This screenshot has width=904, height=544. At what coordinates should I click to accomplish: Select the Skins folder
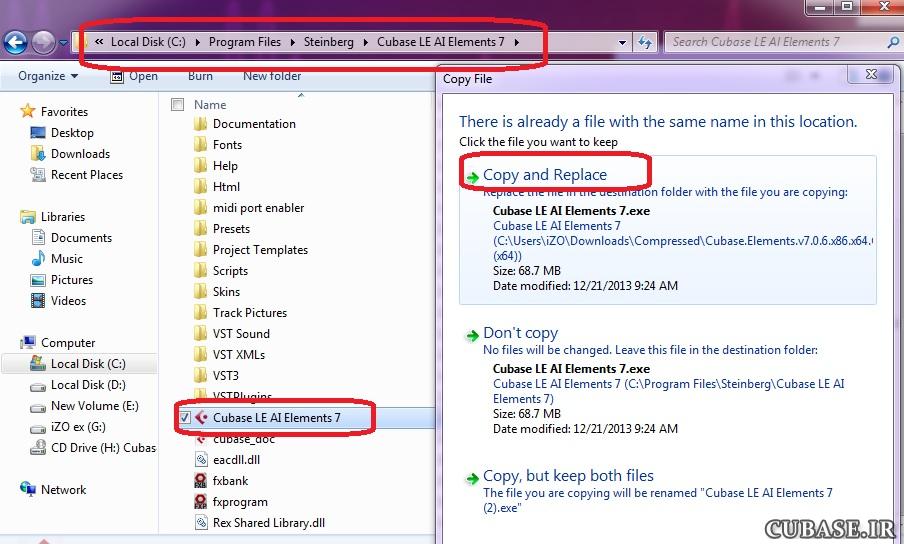pos(226,292)
